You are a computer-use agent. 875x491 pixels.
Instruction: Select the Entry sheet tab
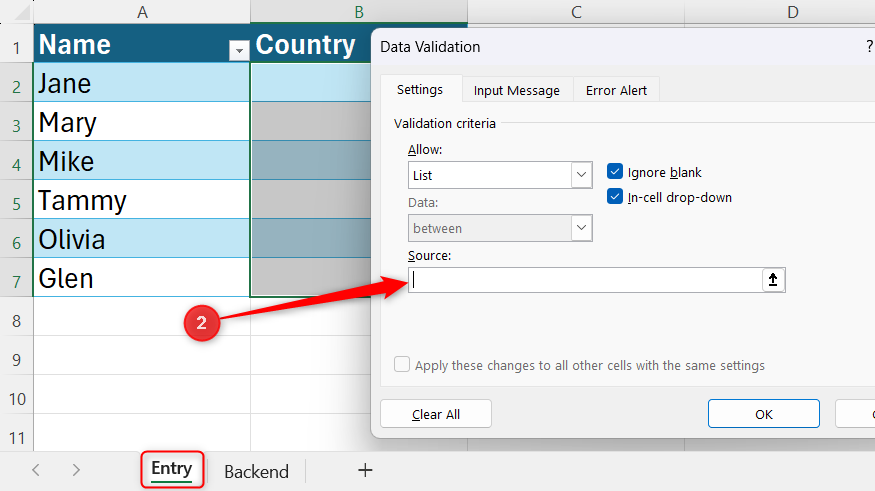(172, 469)
